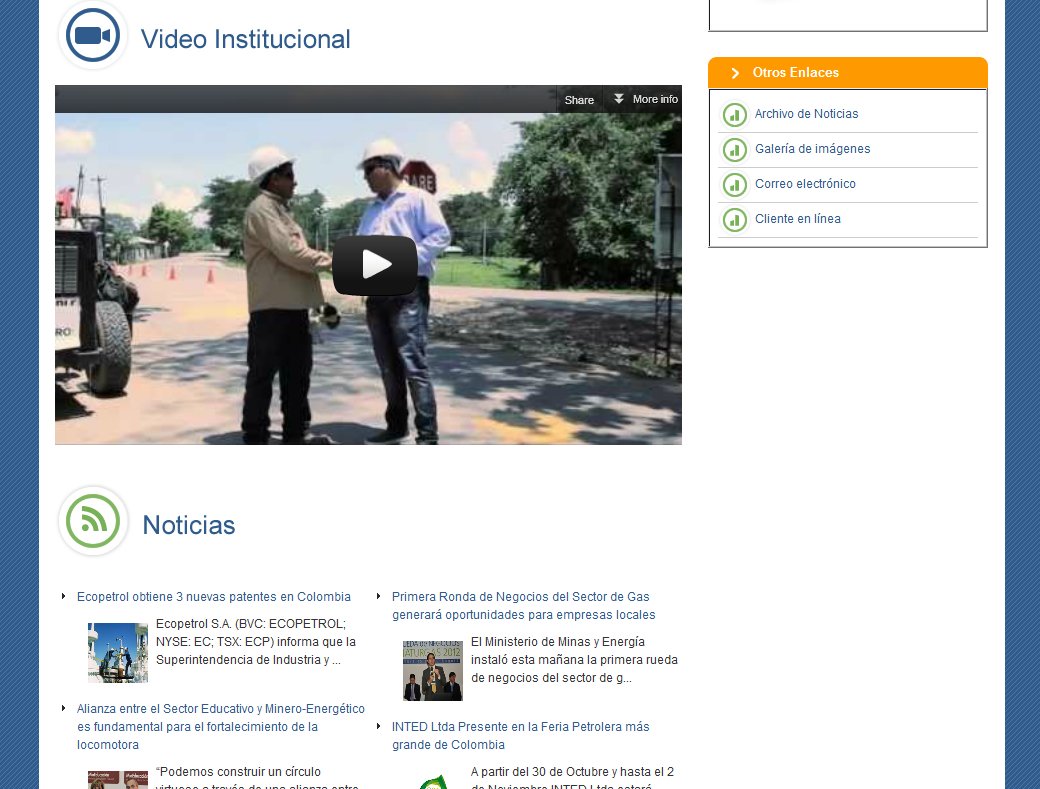The image size is (1040, 789).
Task: Click the Noticias RSS feed icon
Action: (x=93, y=521)
